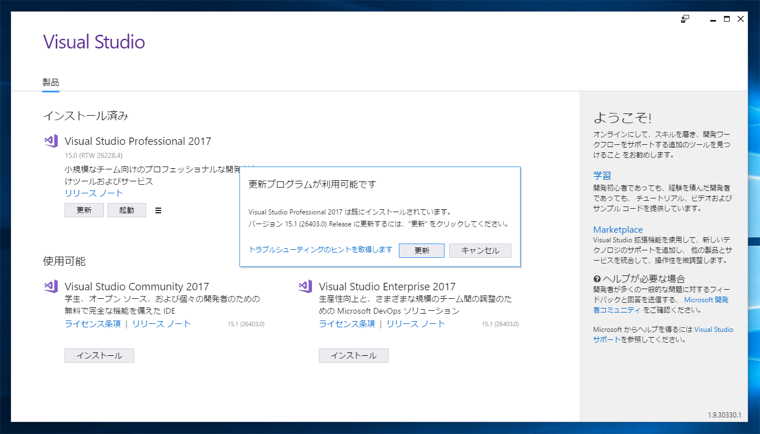Click the Visual Studio title text
The width and height of the screenshot is (760, 434).
(x=94, y=42)
